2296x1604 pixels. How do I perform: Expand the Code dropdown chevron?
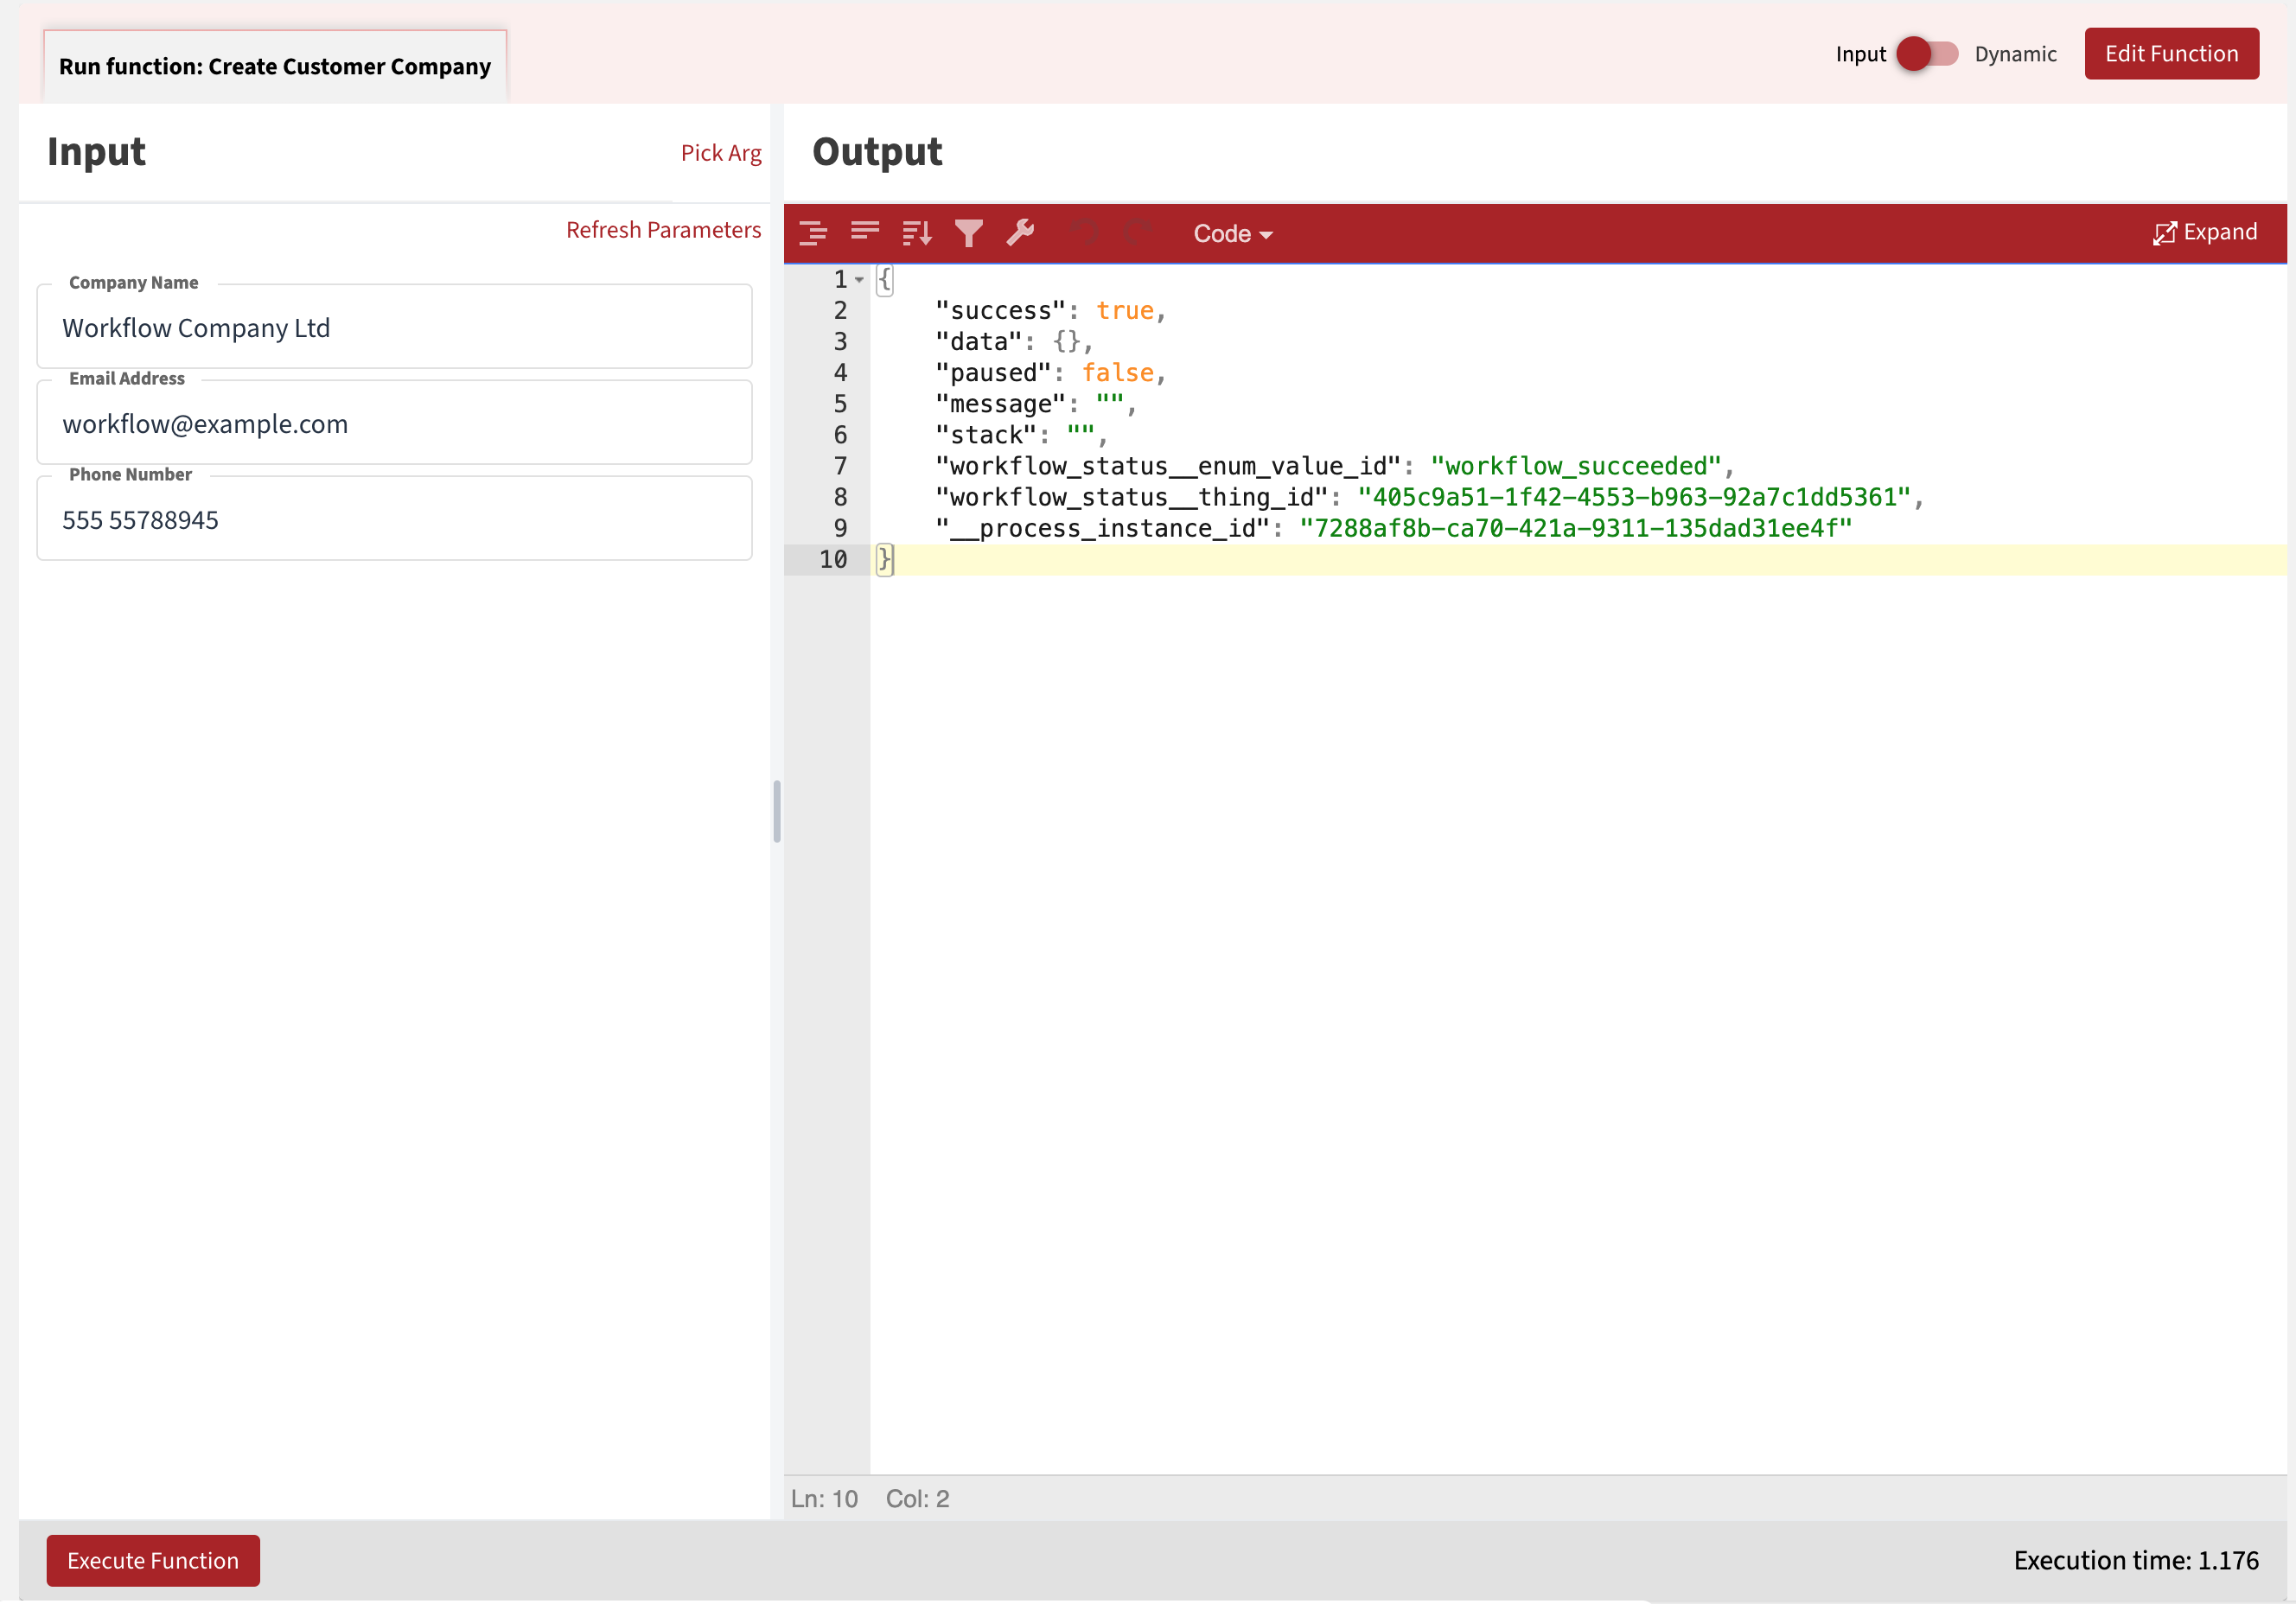(1266, 234)
